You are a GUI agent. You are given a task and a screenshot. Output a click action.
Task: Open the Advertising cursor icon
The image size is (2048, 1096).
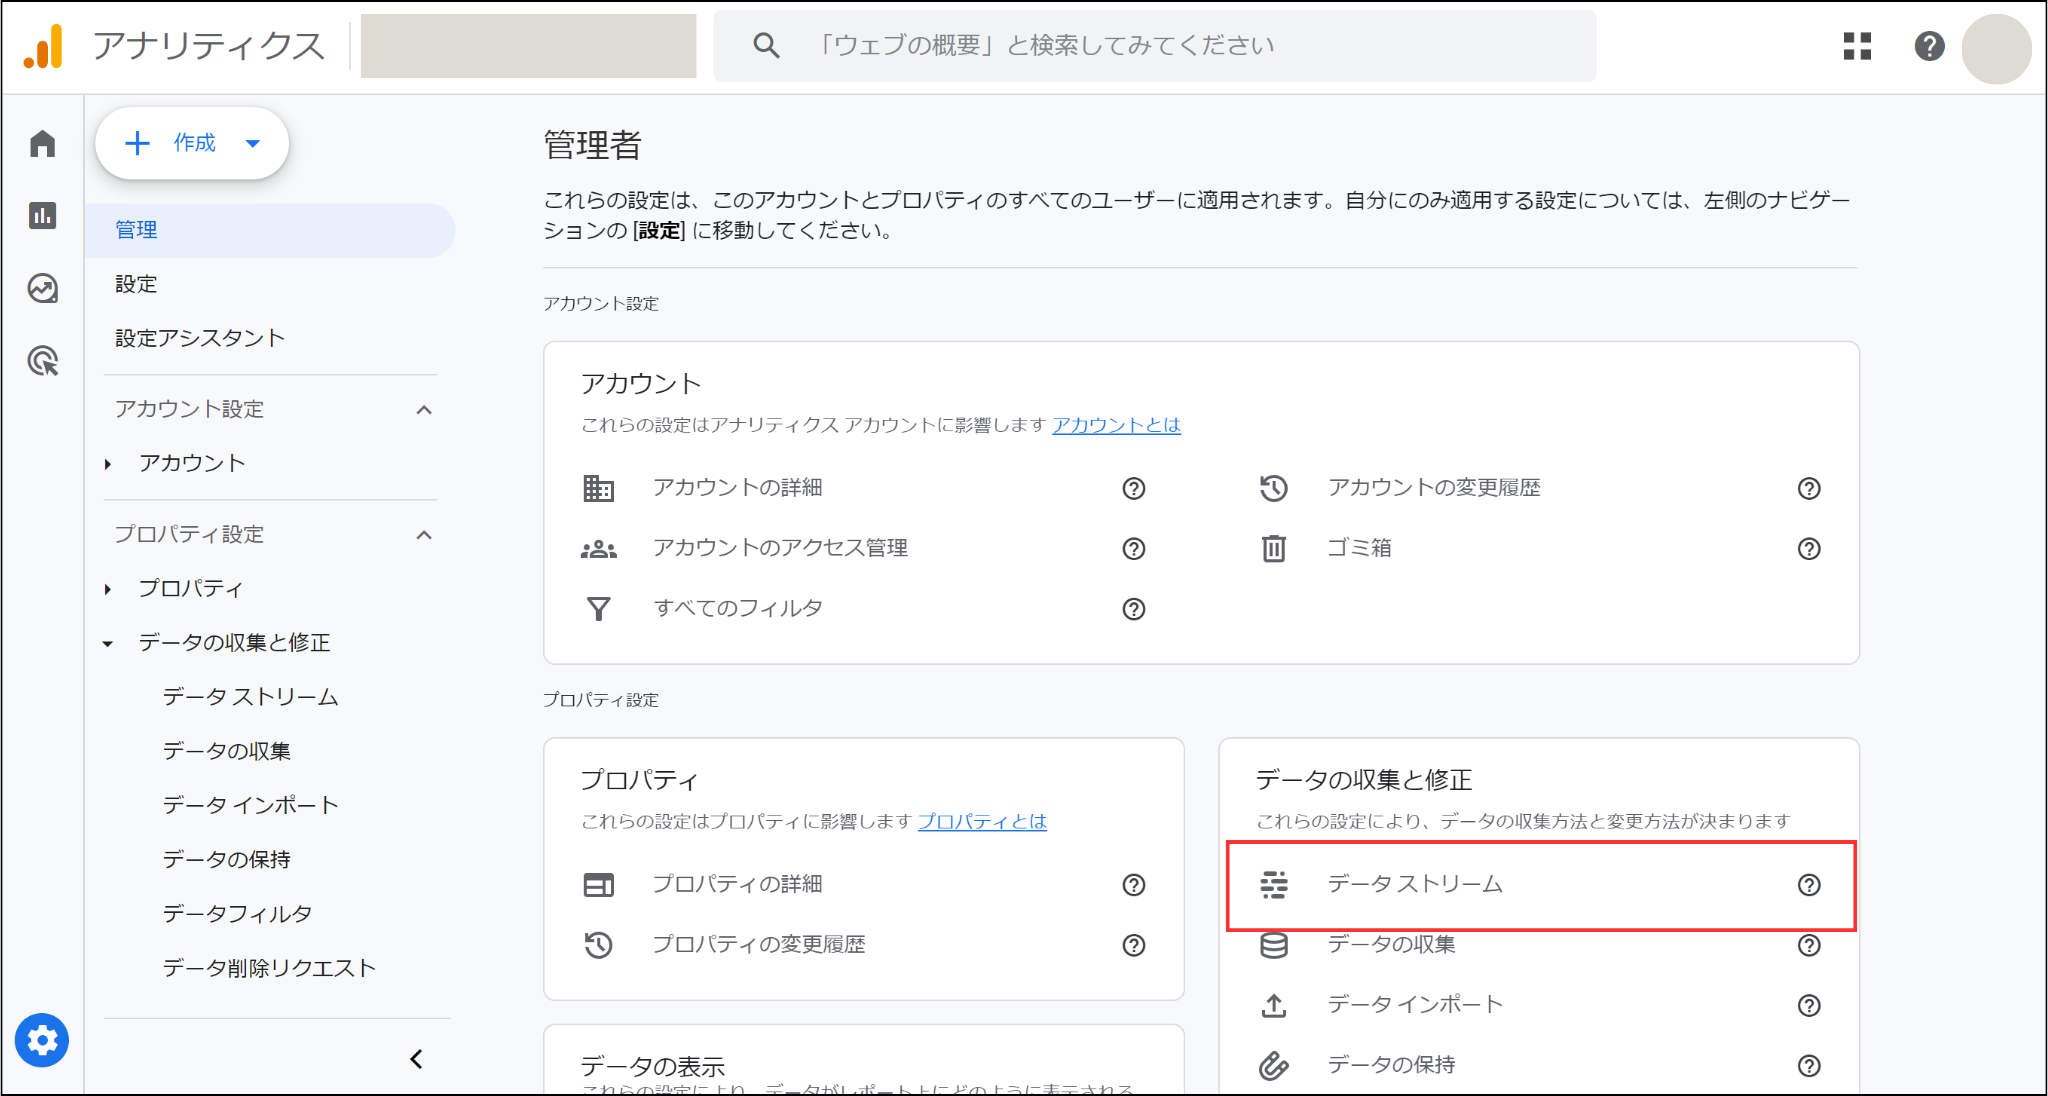click(42, 360)
